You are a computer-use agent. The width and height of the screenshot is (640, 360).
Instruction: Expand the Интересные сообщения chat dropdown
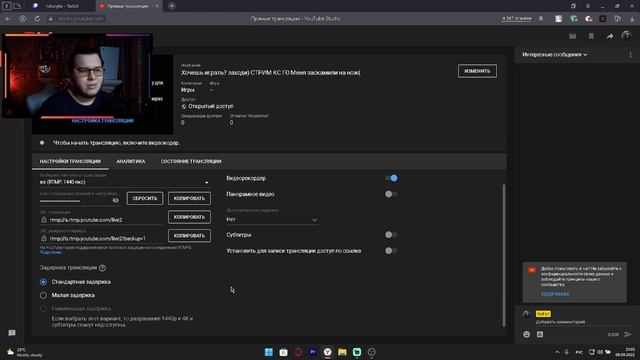555,54
